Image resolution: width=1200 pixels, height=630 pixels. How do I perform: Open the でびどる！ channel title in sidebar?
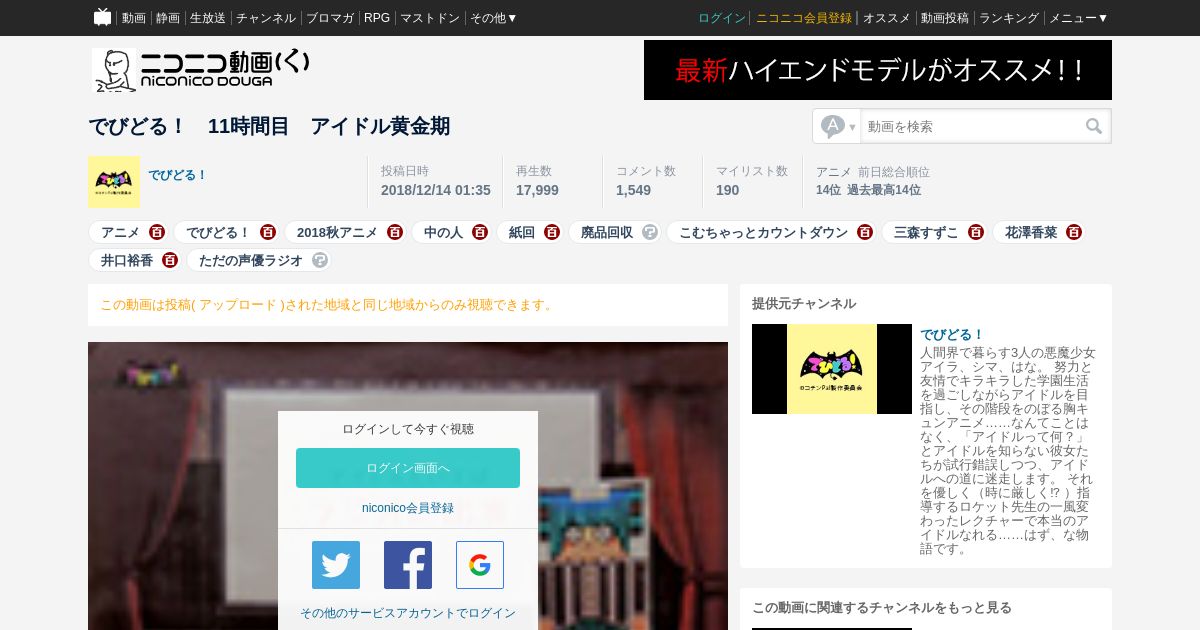pos(952,334)
